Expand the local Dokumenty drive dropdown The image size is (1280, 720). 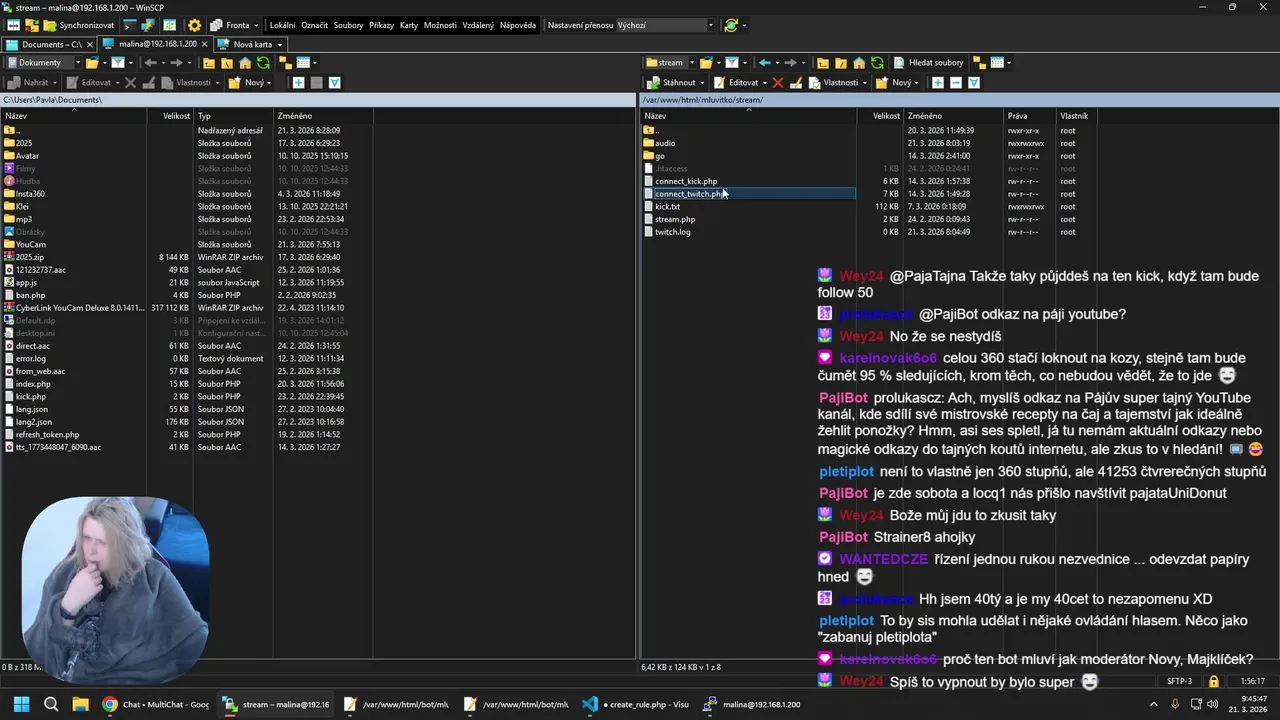[x=78, y=62]
